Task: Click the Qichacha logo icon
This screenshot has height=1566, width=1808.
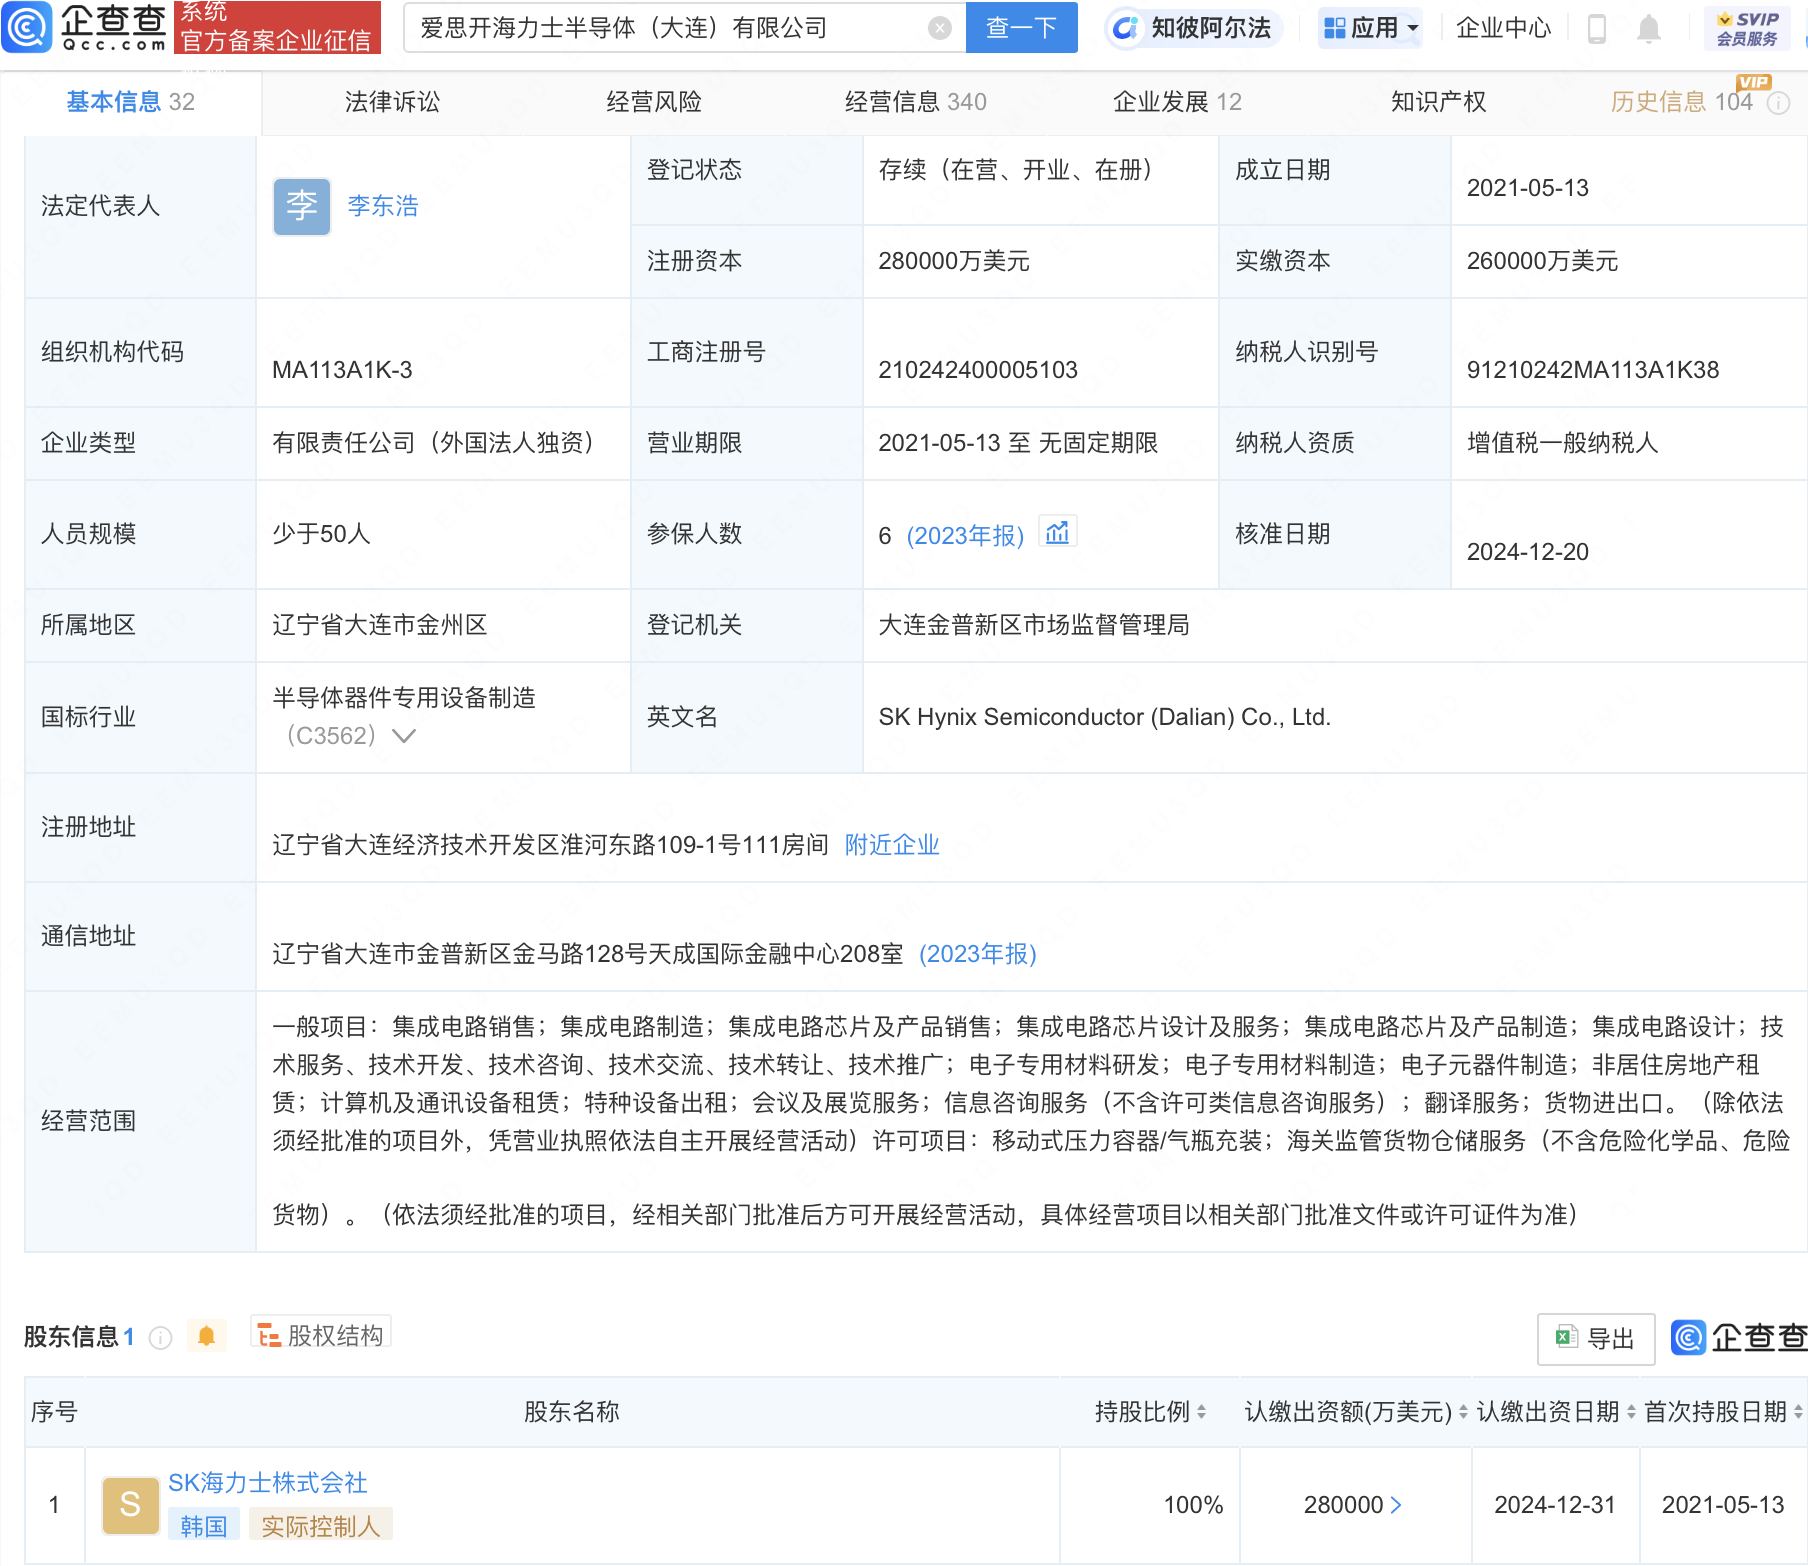Action: tap(27, 27)
